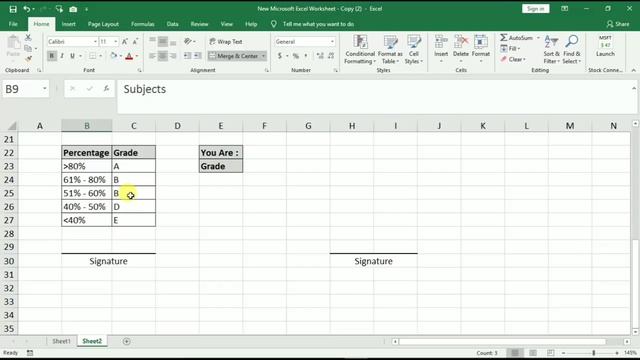Click the Format Painter brush icon

(x=28, y=59)
